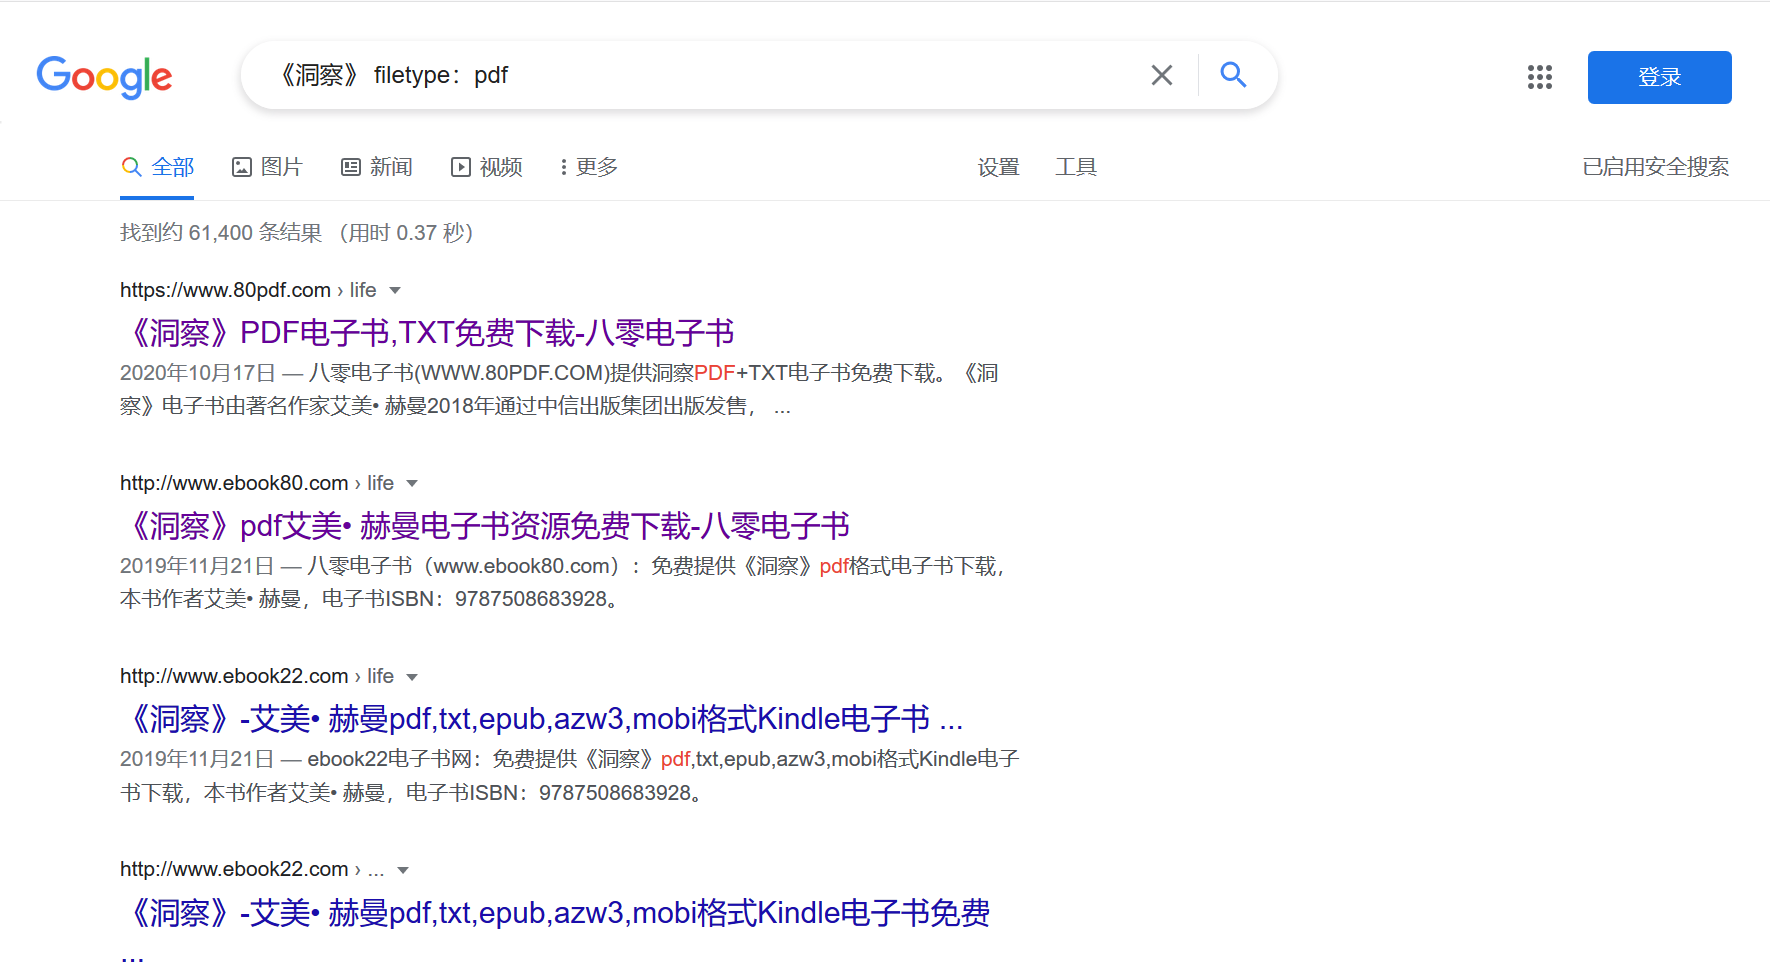Open the 工具 menu
Screen dimensions: 1770x973
tap(1076, 166)
